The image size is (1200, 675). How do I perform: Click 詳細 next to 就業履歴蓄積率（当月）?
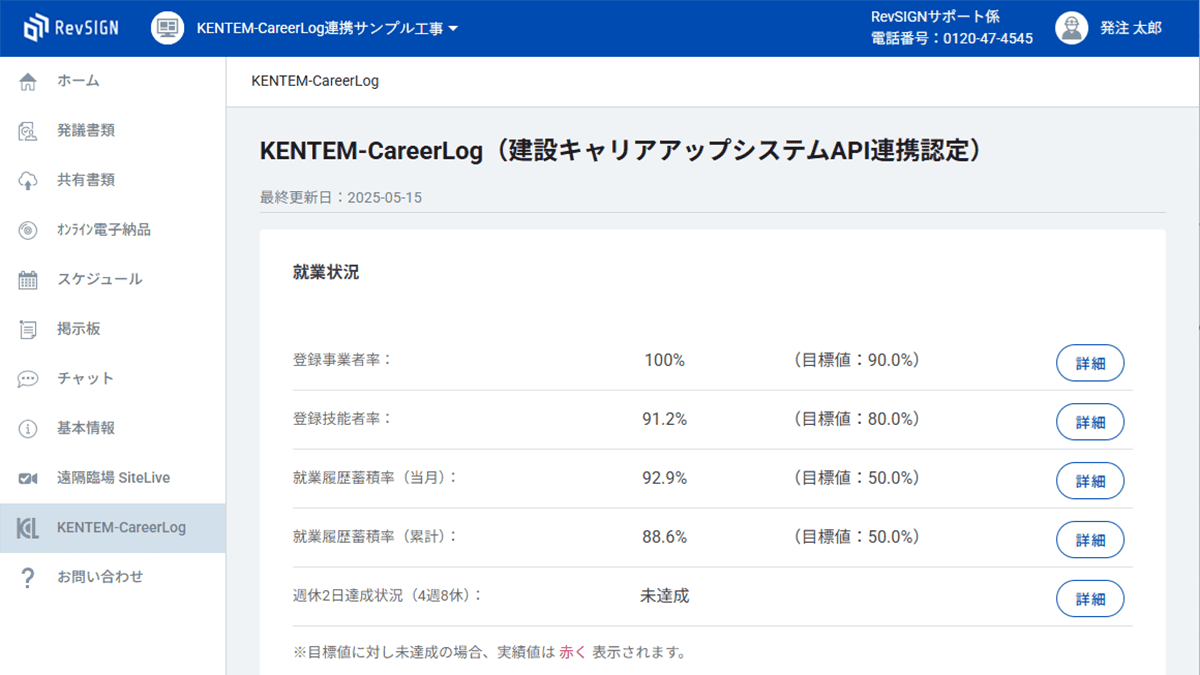(x=1090, y=481)
